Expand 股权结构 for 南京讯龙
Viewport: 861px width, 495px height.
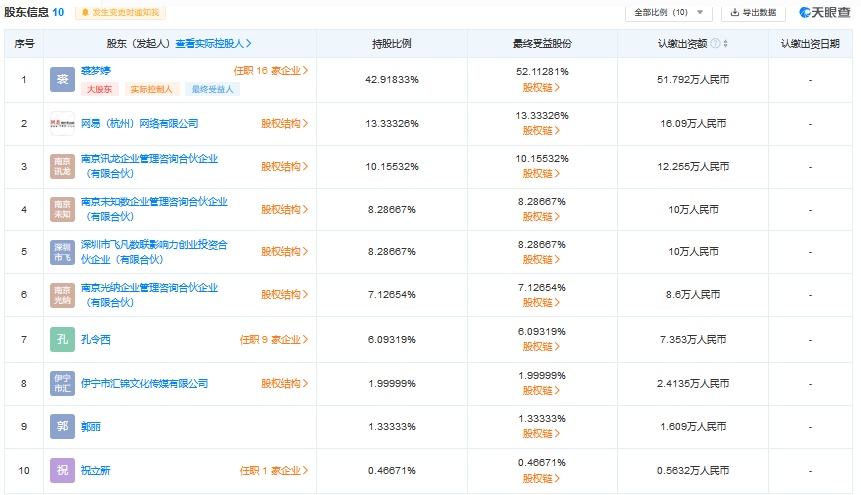coord(284,166)
